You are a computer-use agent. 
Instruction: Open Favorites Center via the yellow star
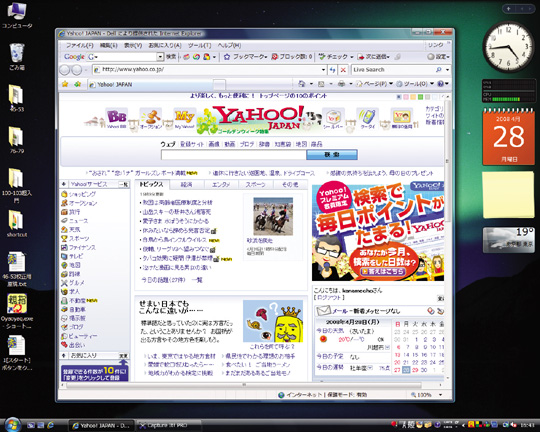click(x=65, y=84)
